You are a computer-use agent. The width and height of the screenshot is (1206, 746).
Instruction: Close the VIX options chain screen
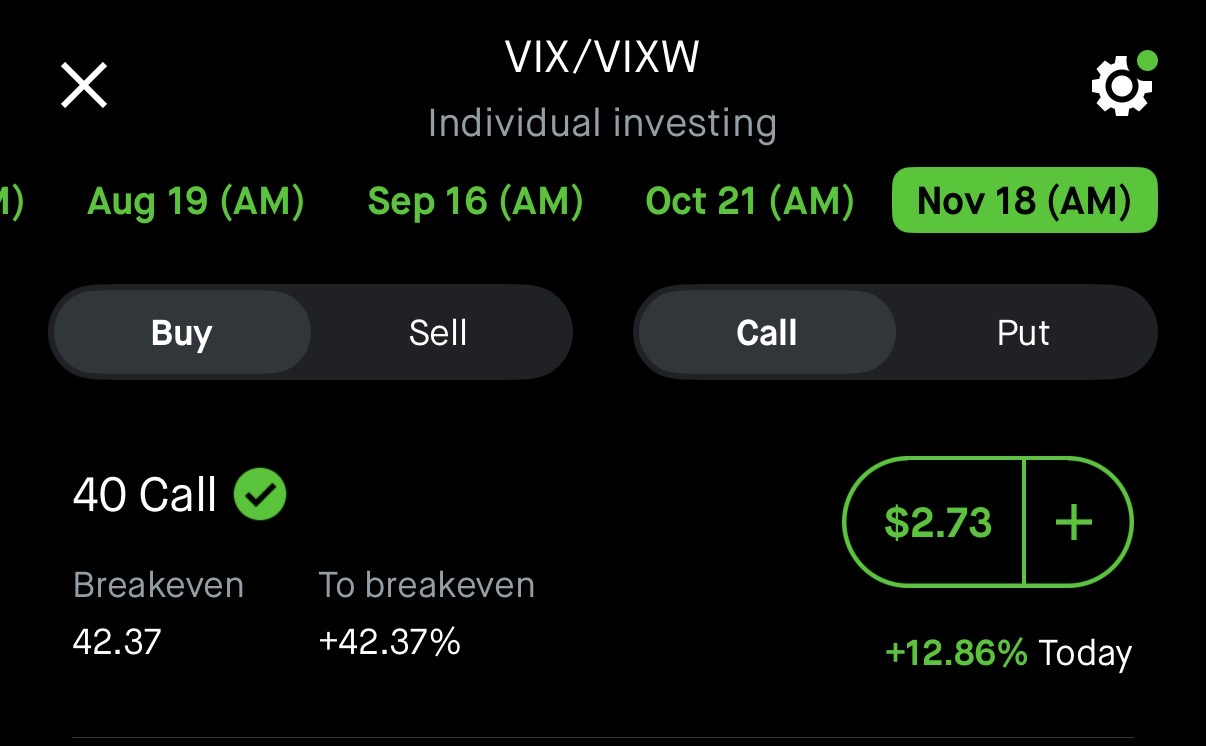(84, 85)
